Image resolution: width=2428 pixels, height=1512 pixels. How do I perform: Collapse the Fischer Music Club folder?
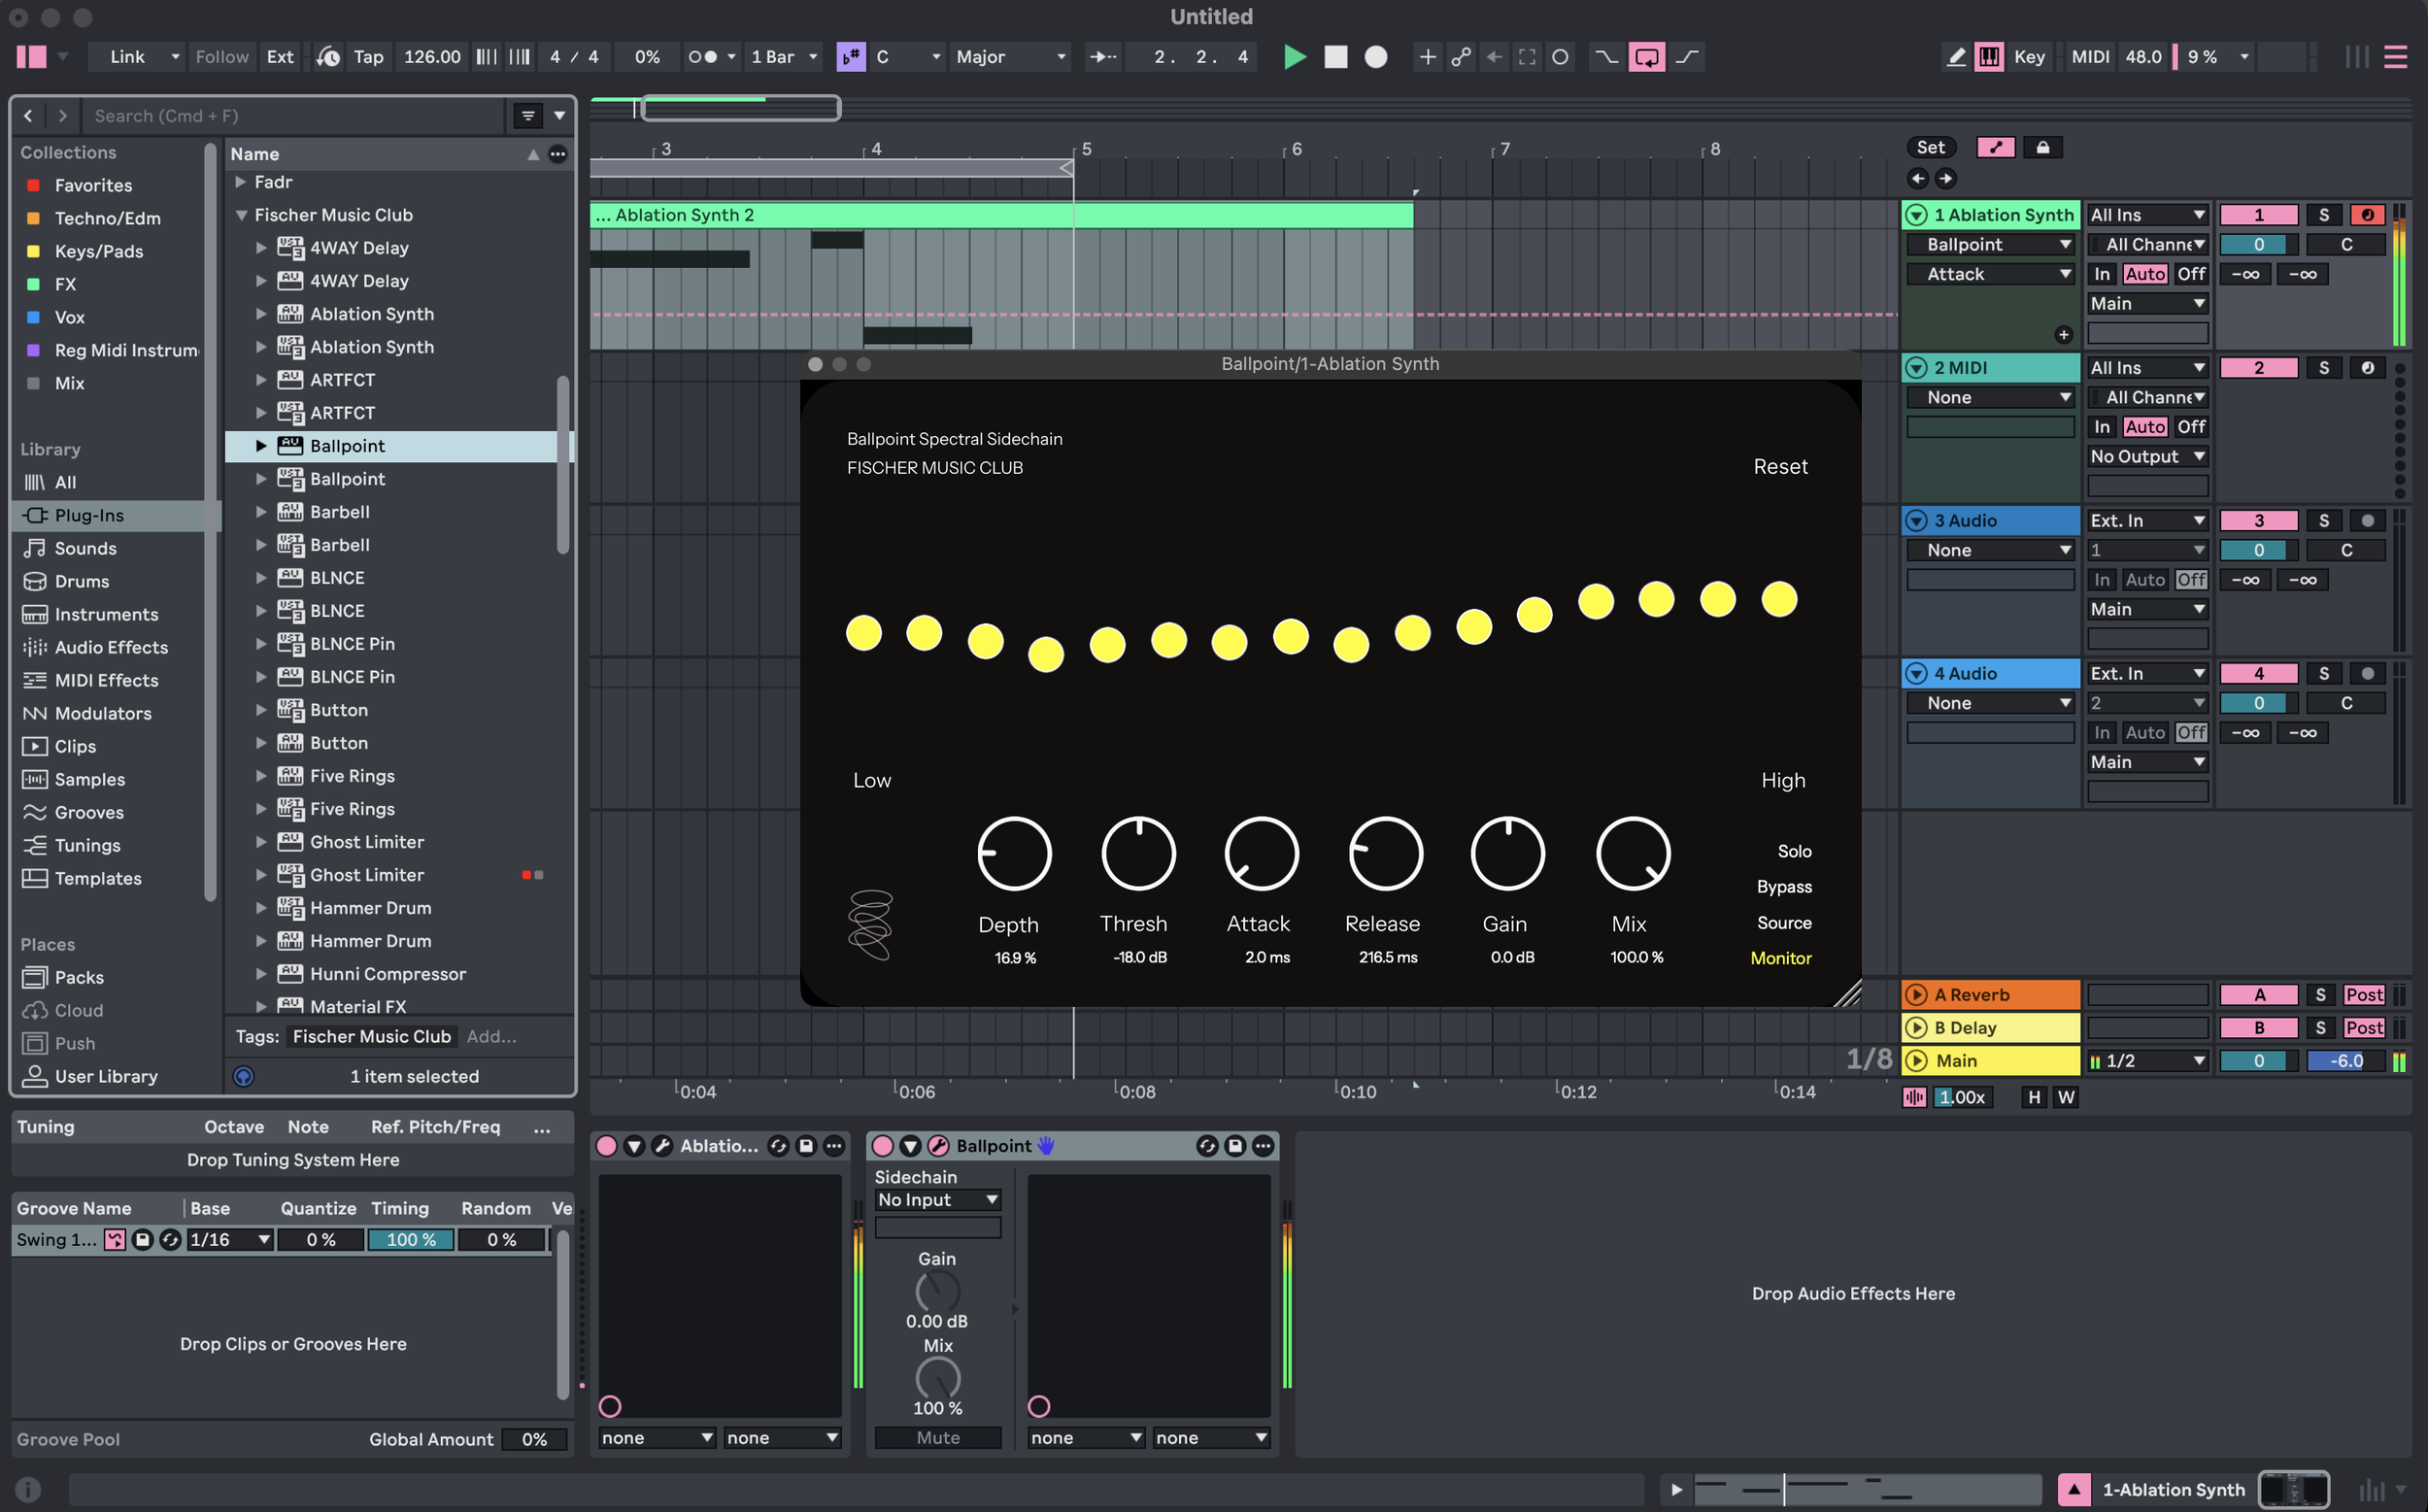pos(241,215)
